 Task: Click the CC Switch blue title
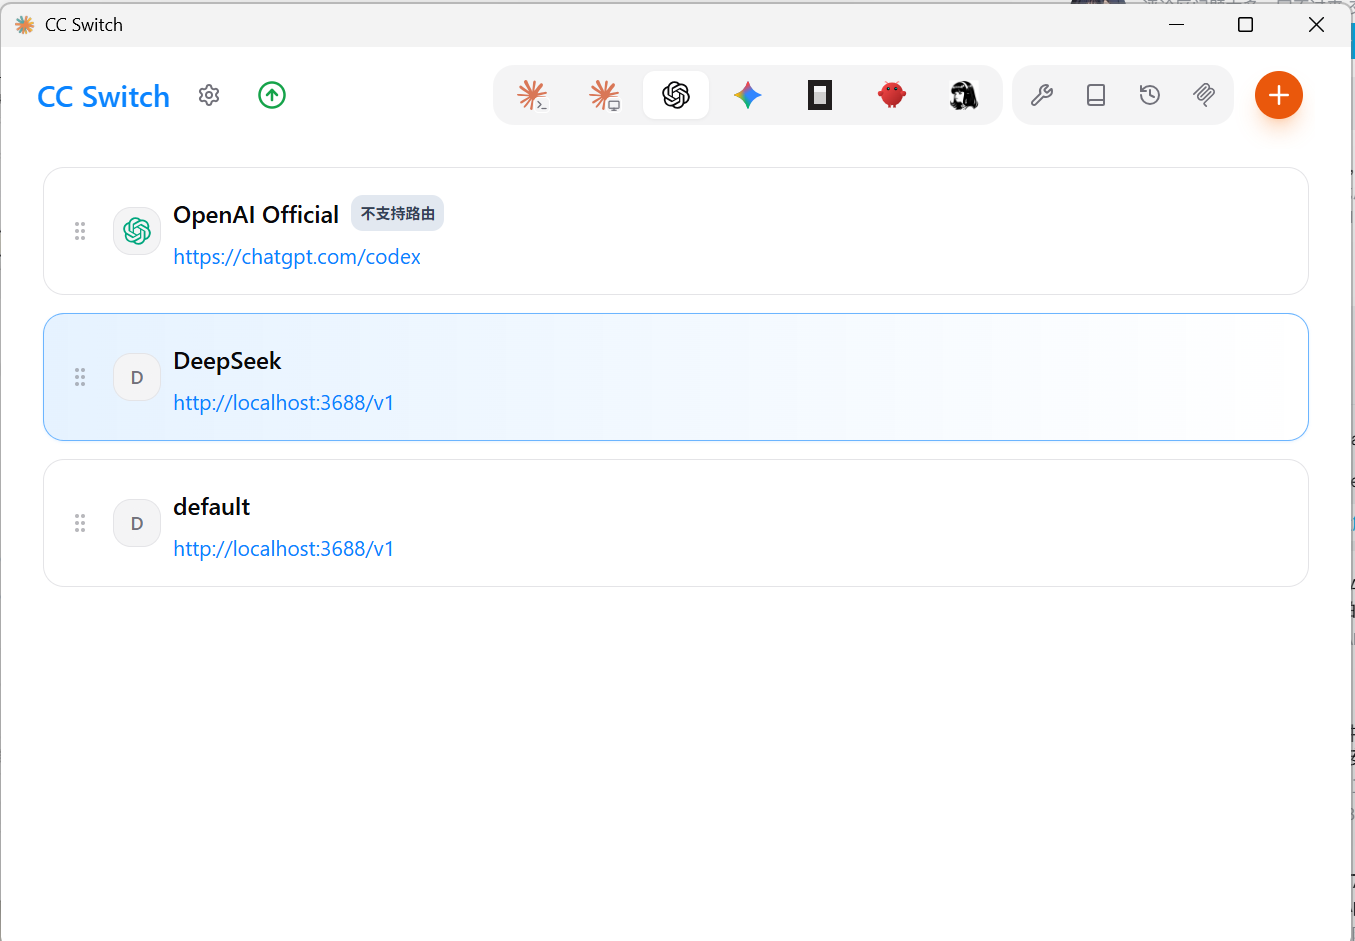(103, 96)
